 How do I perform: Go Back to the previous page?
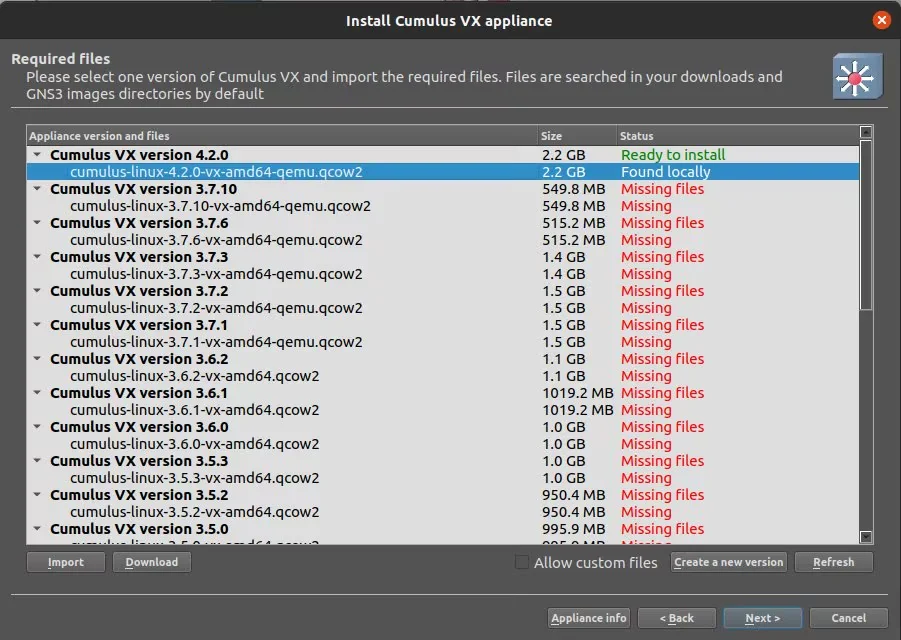[x=676, y=618]
